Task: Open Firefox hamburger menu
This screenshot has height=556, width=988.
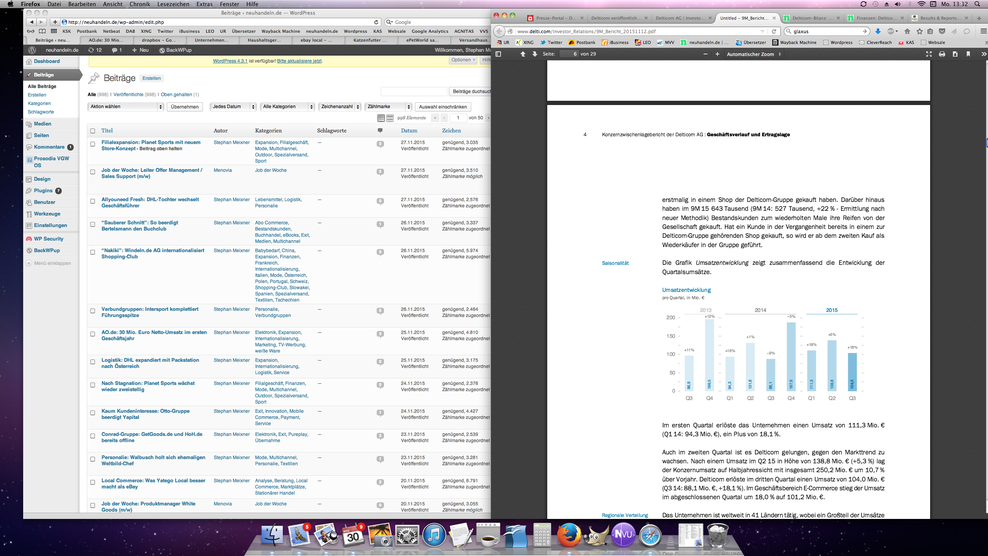Action: (x=983, y=31)
